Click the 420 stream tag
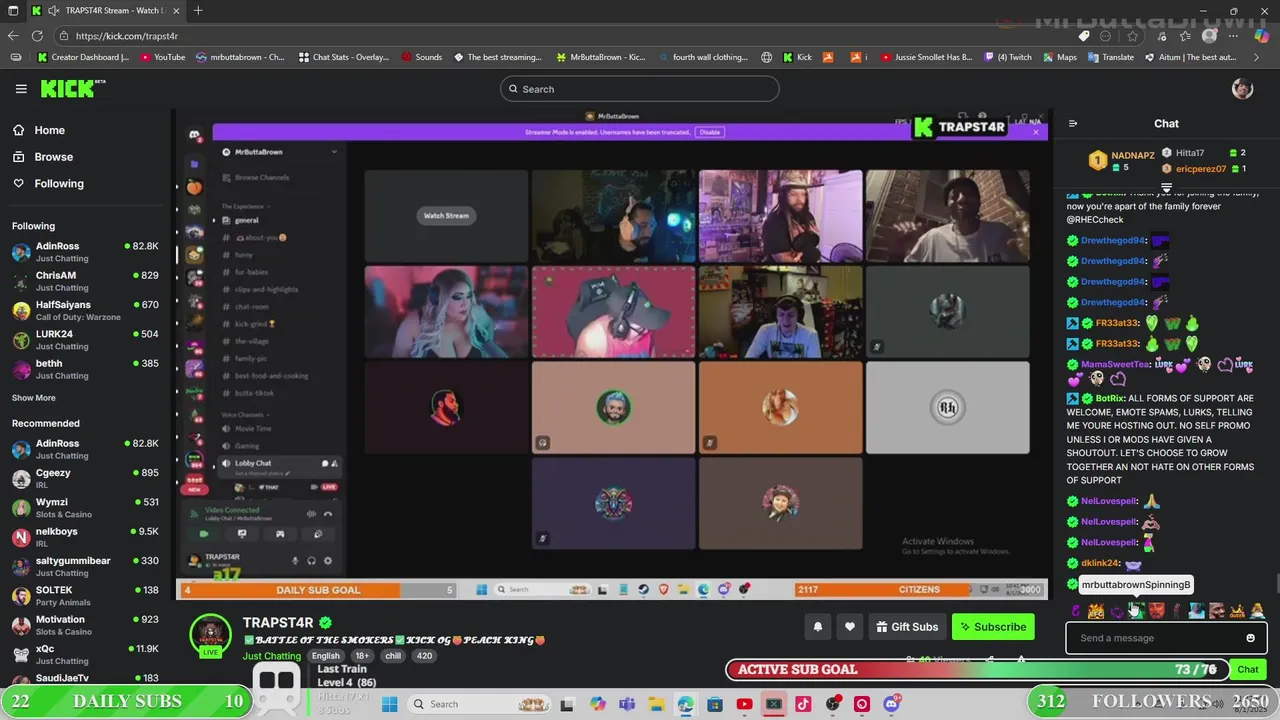 pos(424,656)
